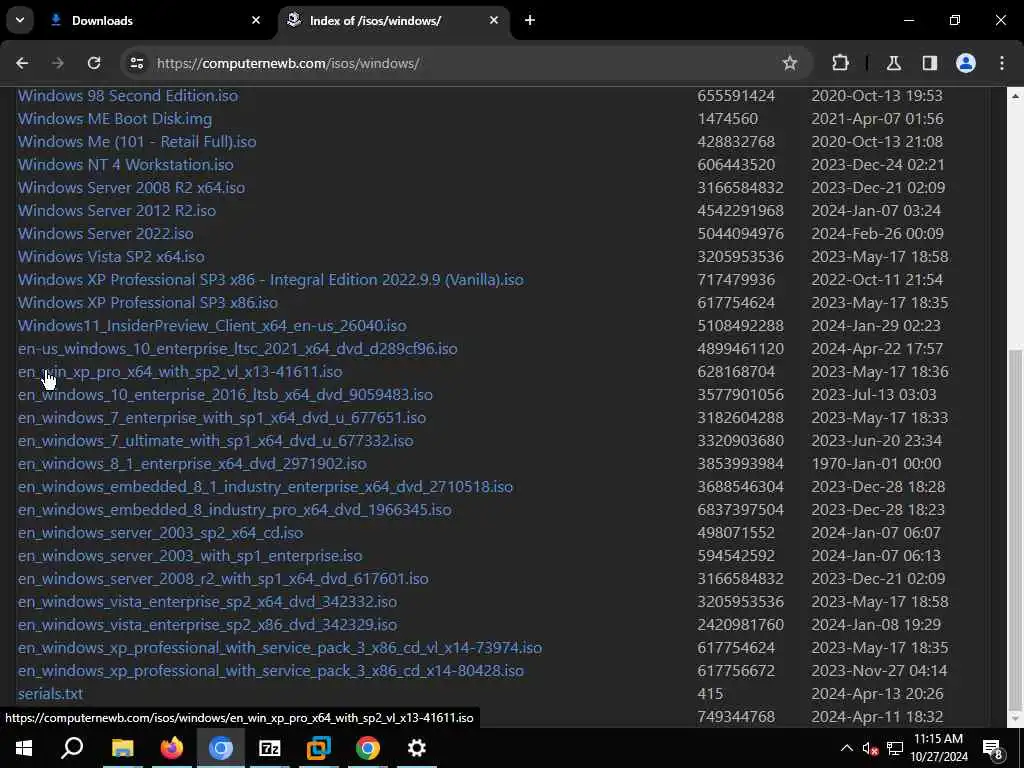Open the notification center icon
The image size is (1024, 768).
tap(993, 748)
